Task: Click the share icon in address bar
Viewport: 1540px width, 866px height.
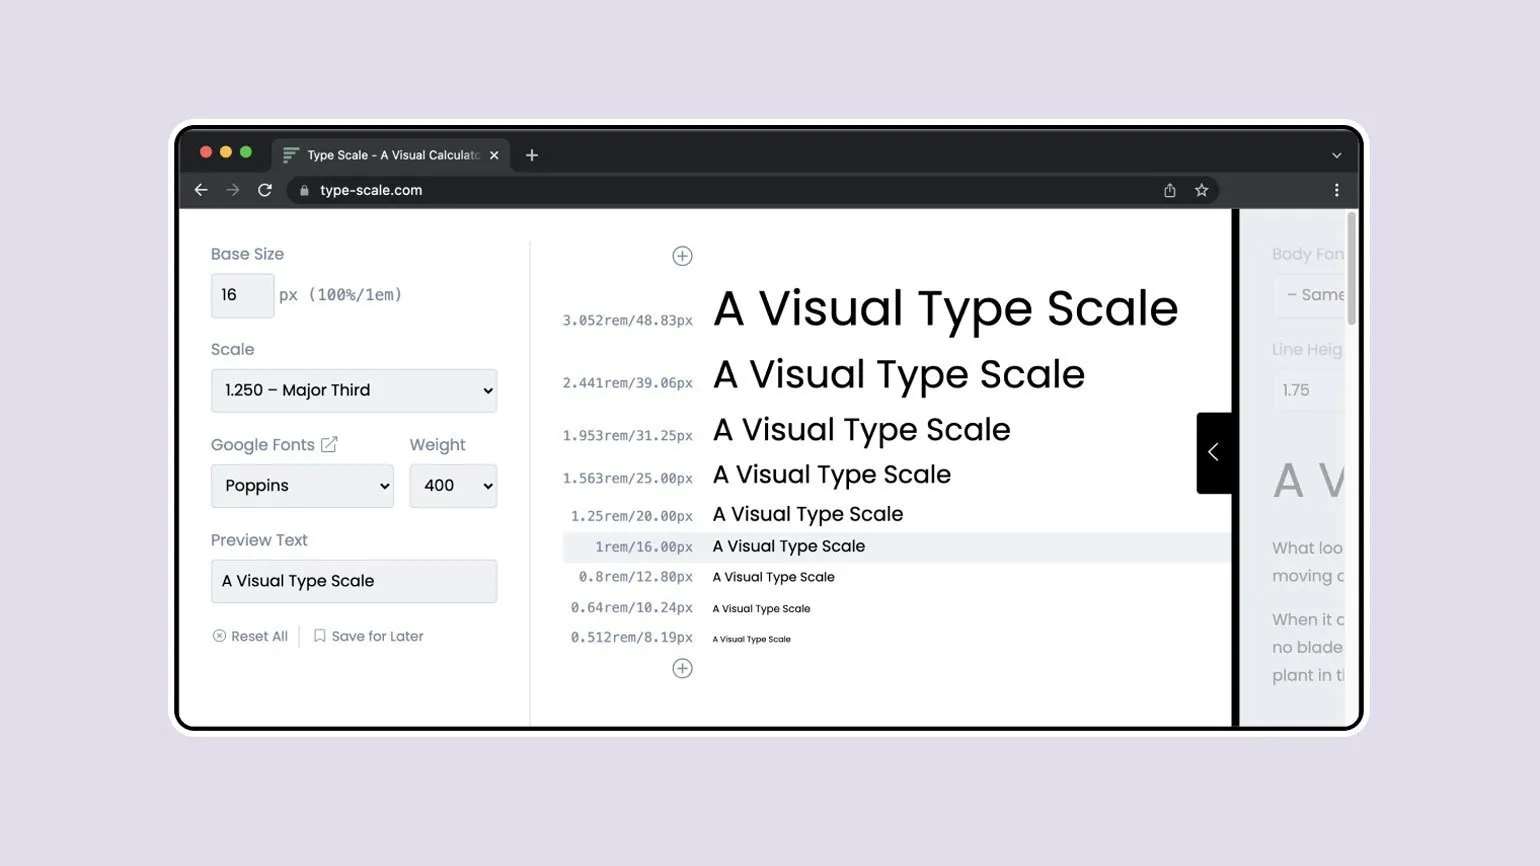Action: tap(1170, 190)
